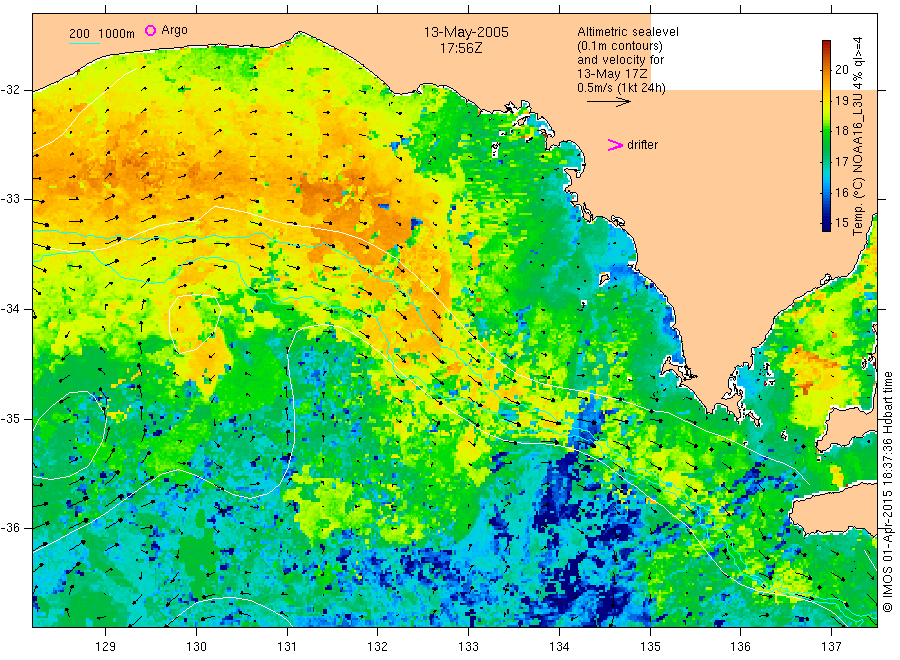Click longitude axis label 132
Image resolution: width=900 pixels, height=660 pixels.
tap(378, 647)
